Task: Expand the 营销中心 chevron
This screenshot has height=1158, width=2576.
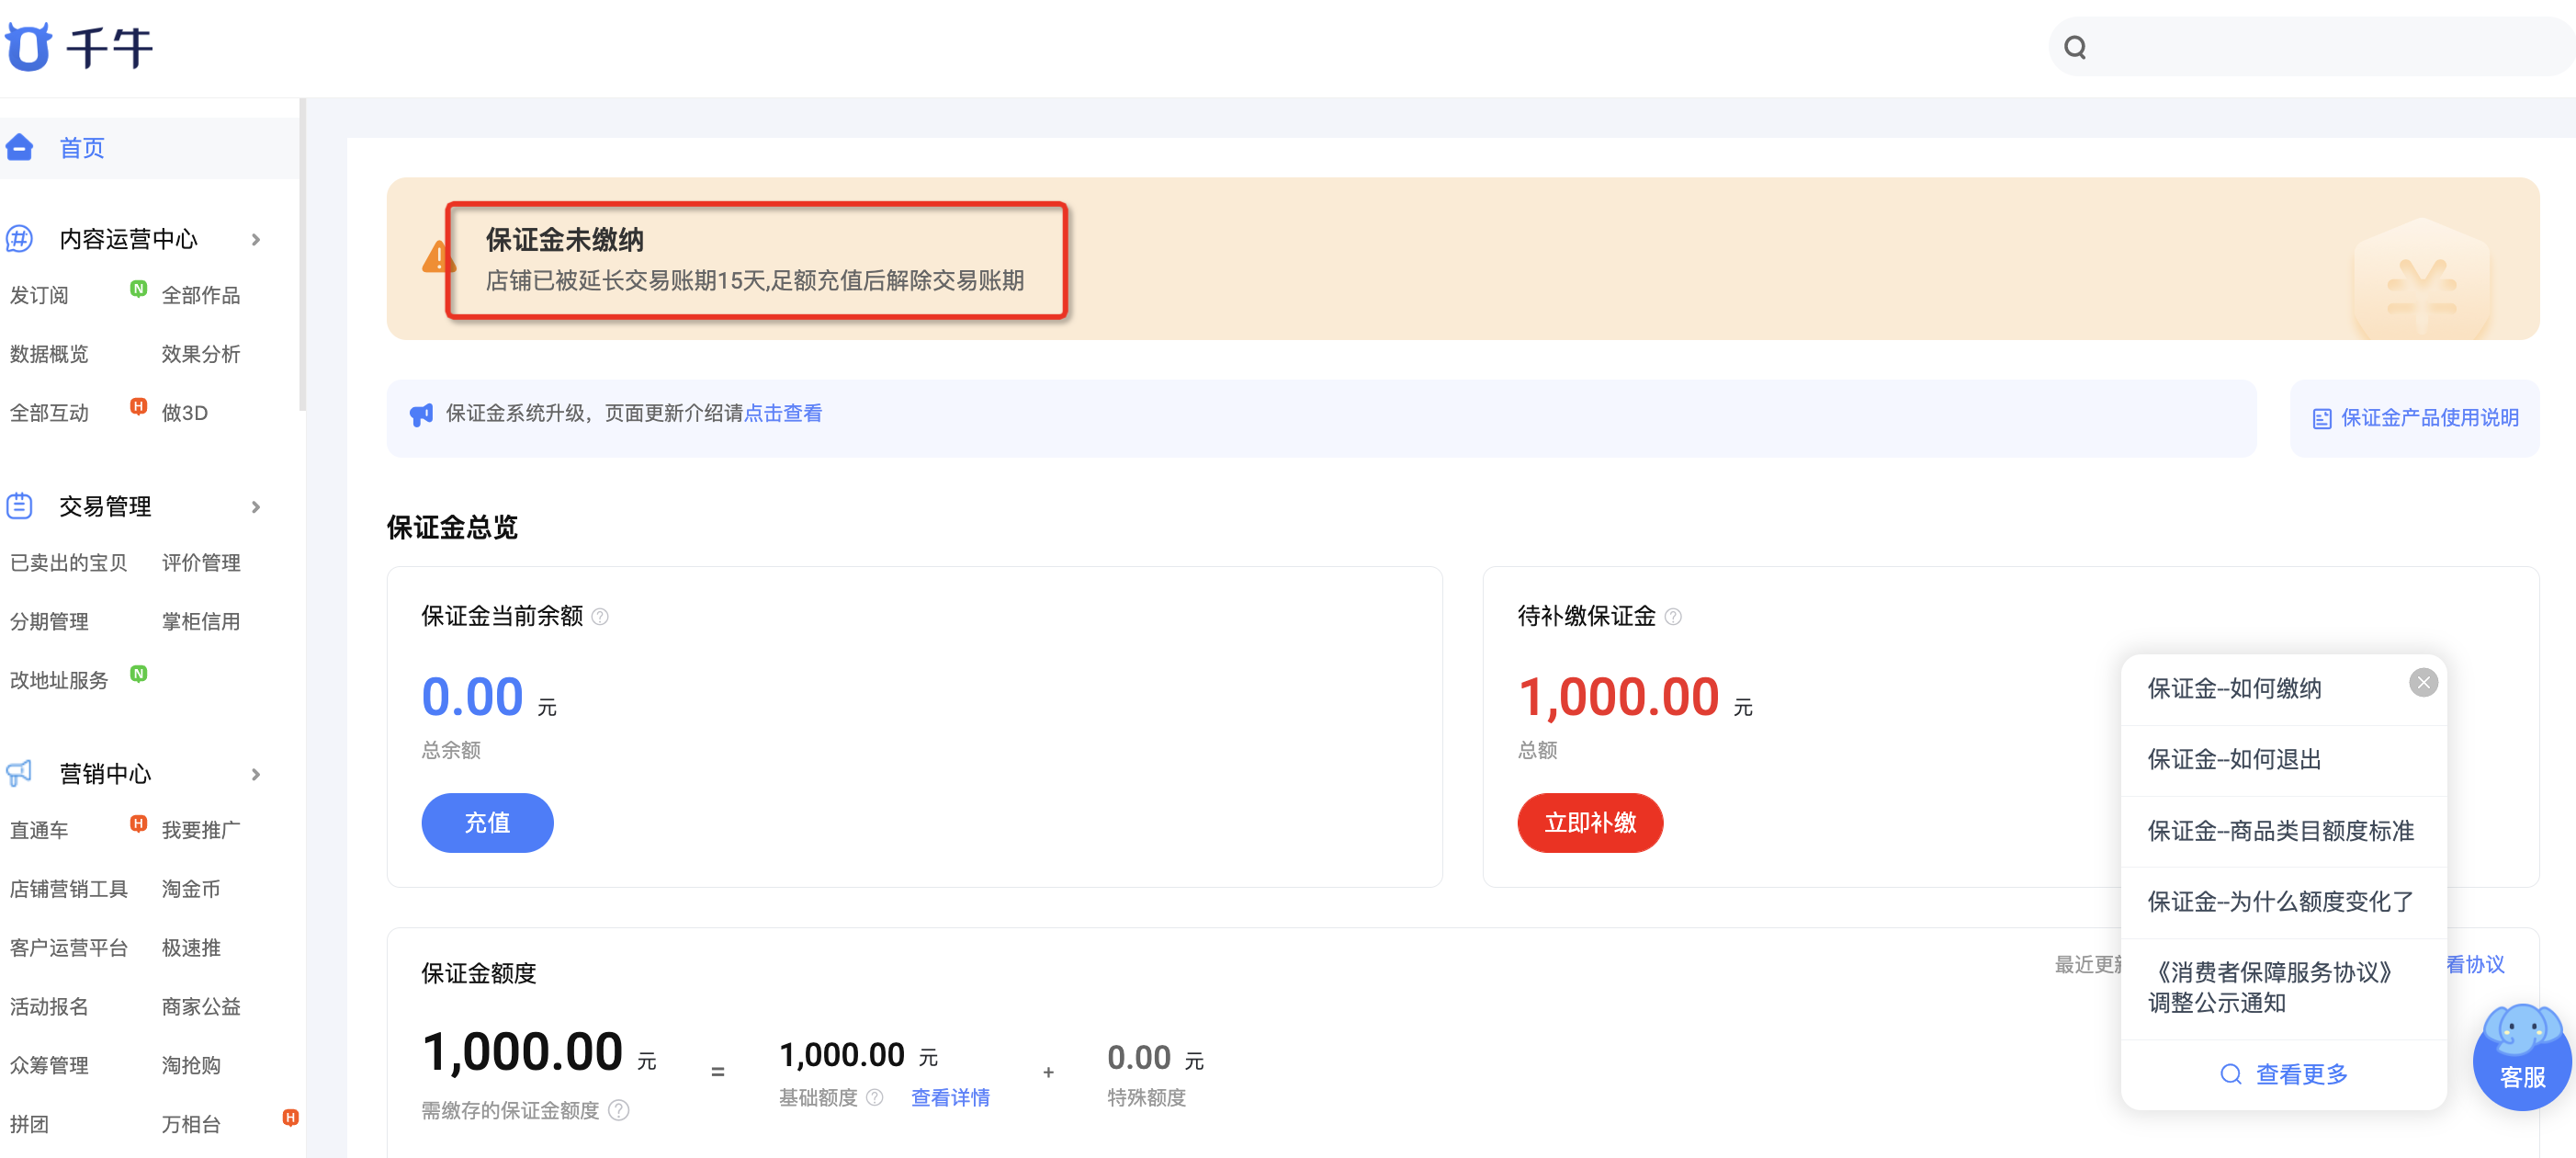Action: coord(256,774)
